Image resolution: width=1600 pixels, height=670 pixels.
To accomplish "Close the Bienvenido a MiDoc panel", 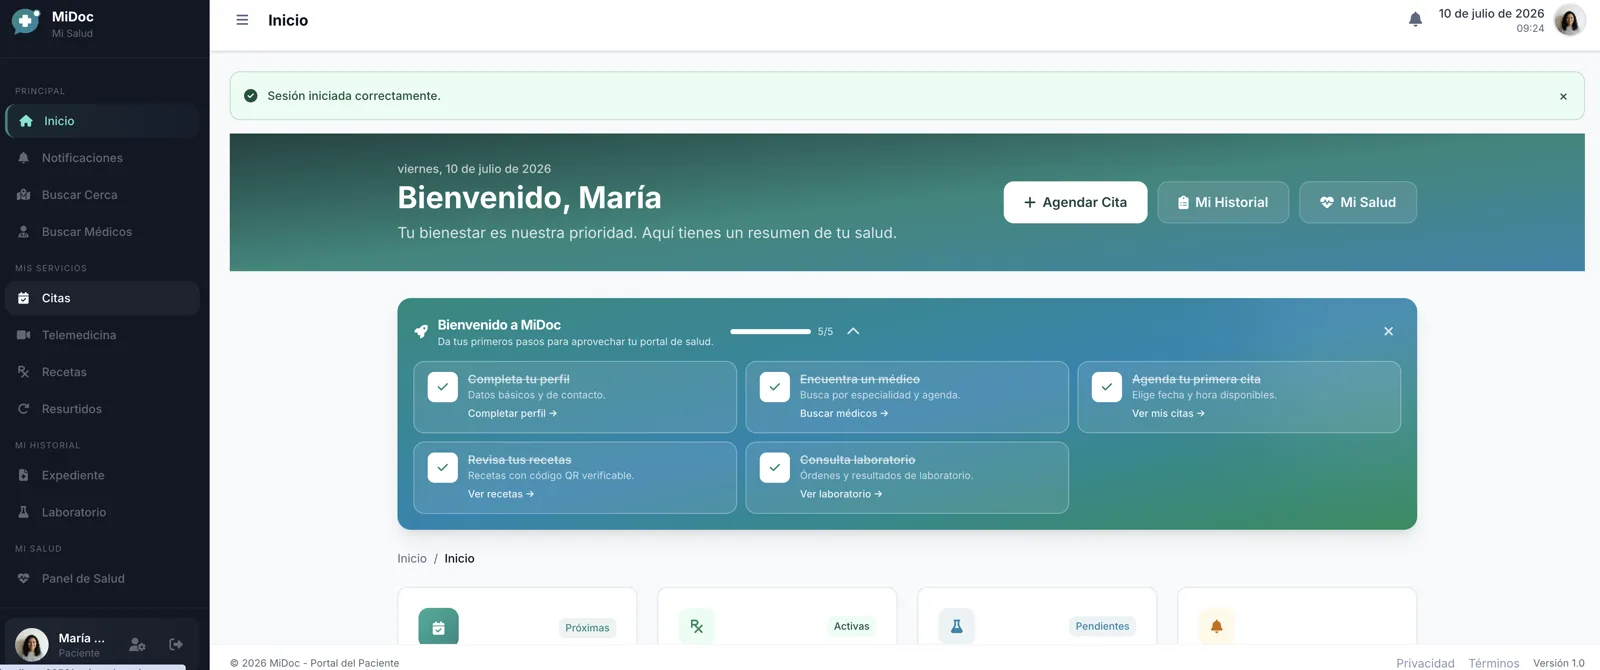I will pos(1388,331).
